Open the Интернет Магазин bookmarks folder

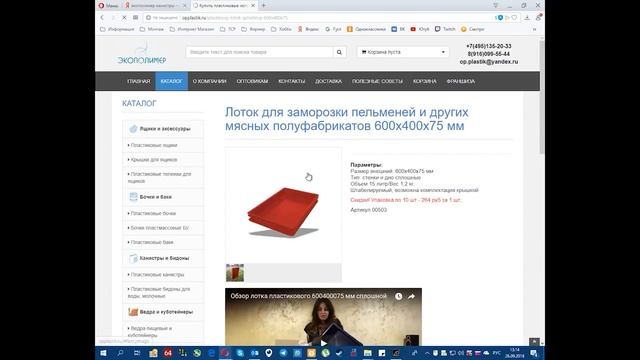tap(192, 29)
